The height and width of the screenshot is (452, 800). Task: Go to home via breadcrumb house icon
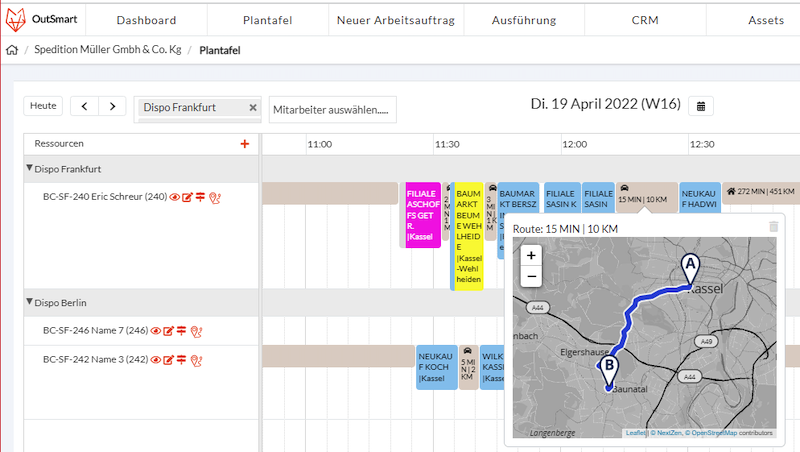coord(12,50)
